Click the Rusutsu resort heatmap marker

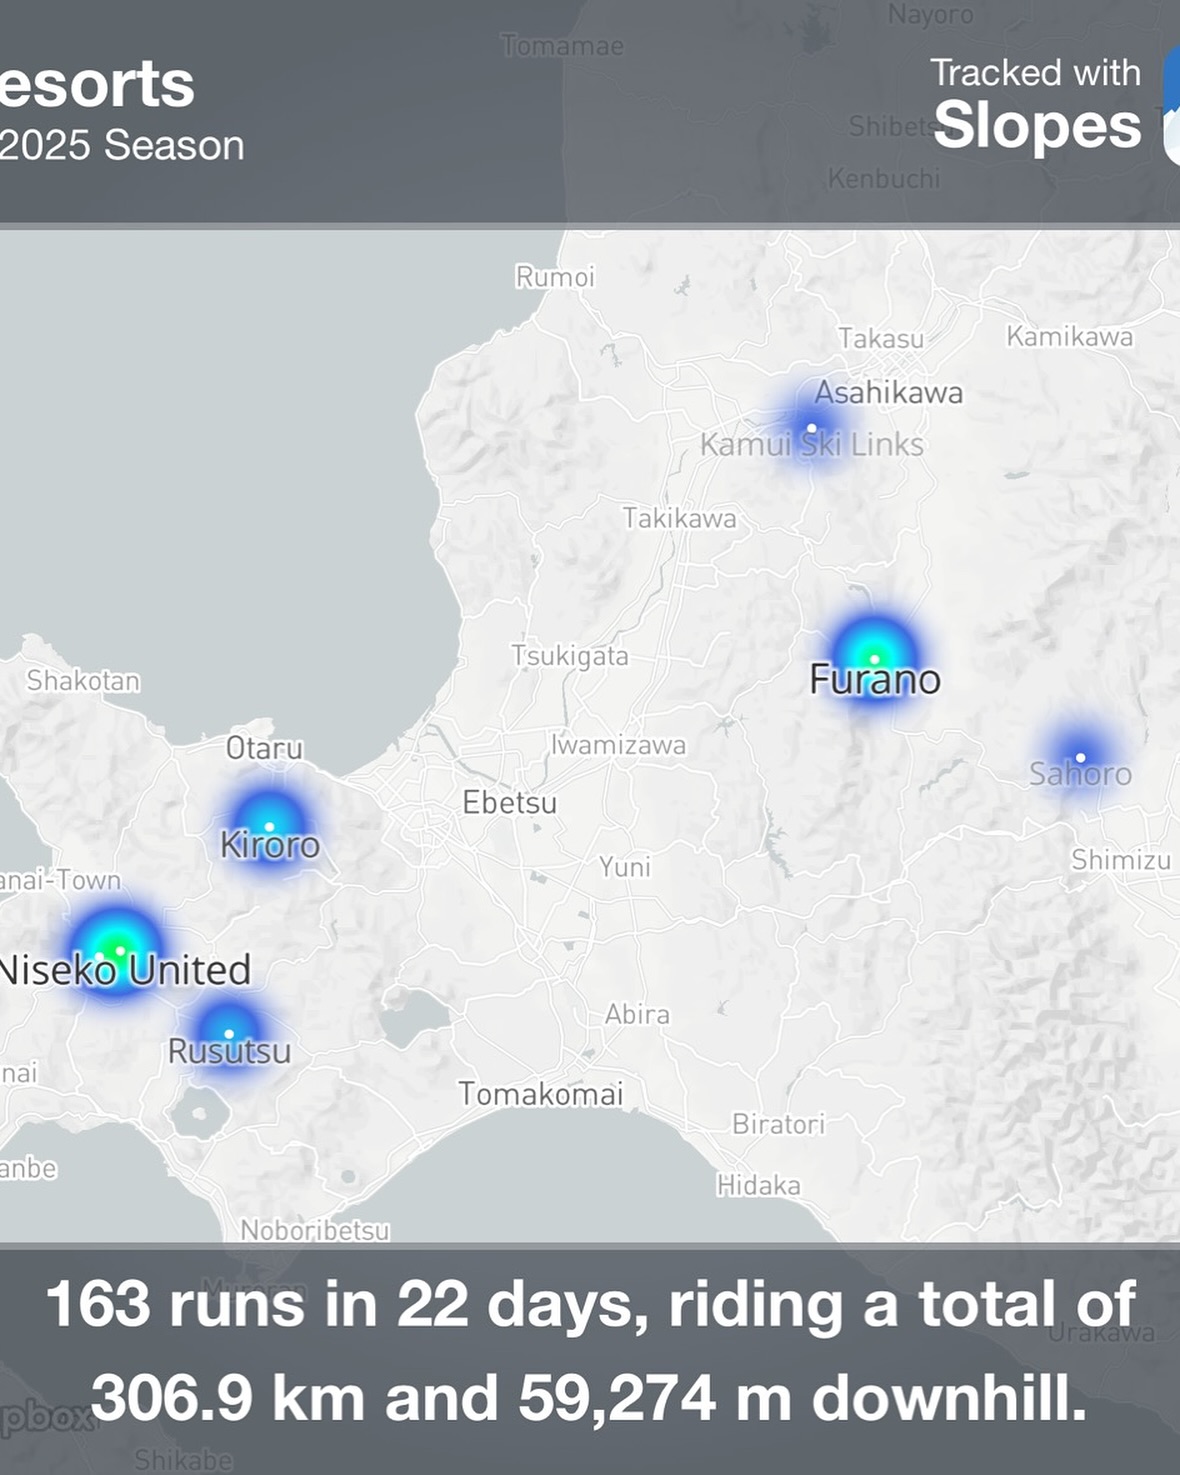click(x=229, y=1033)
